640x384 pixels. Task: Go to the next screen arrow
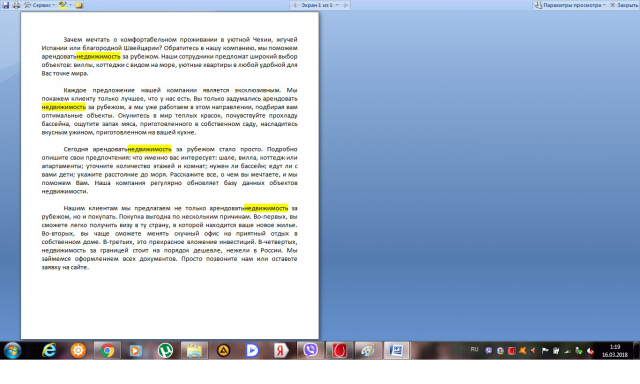[x=345, y=5]
